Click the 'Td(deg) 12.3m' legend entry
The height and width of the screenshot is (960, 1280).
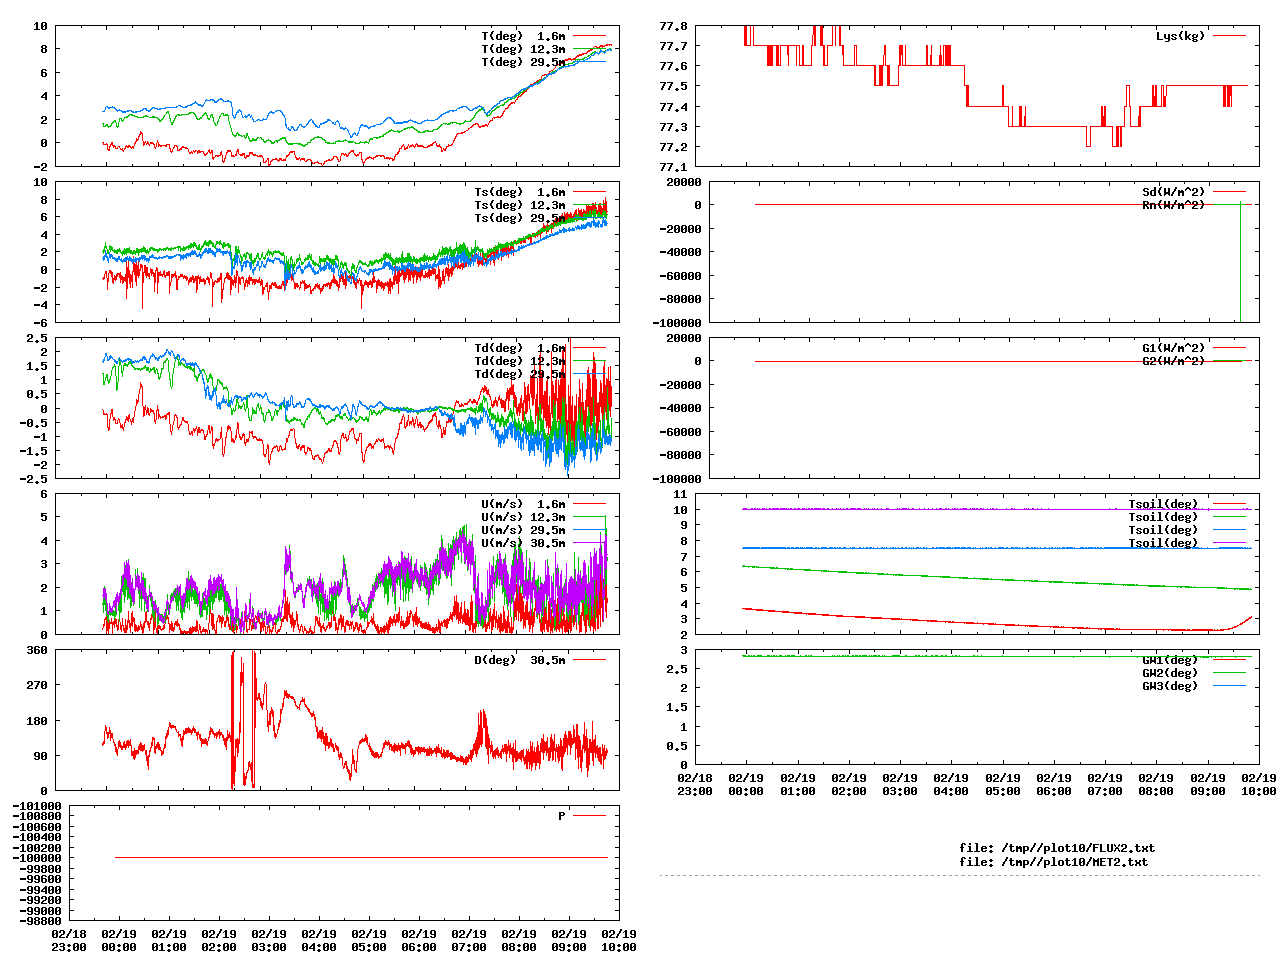click(520, 361)
